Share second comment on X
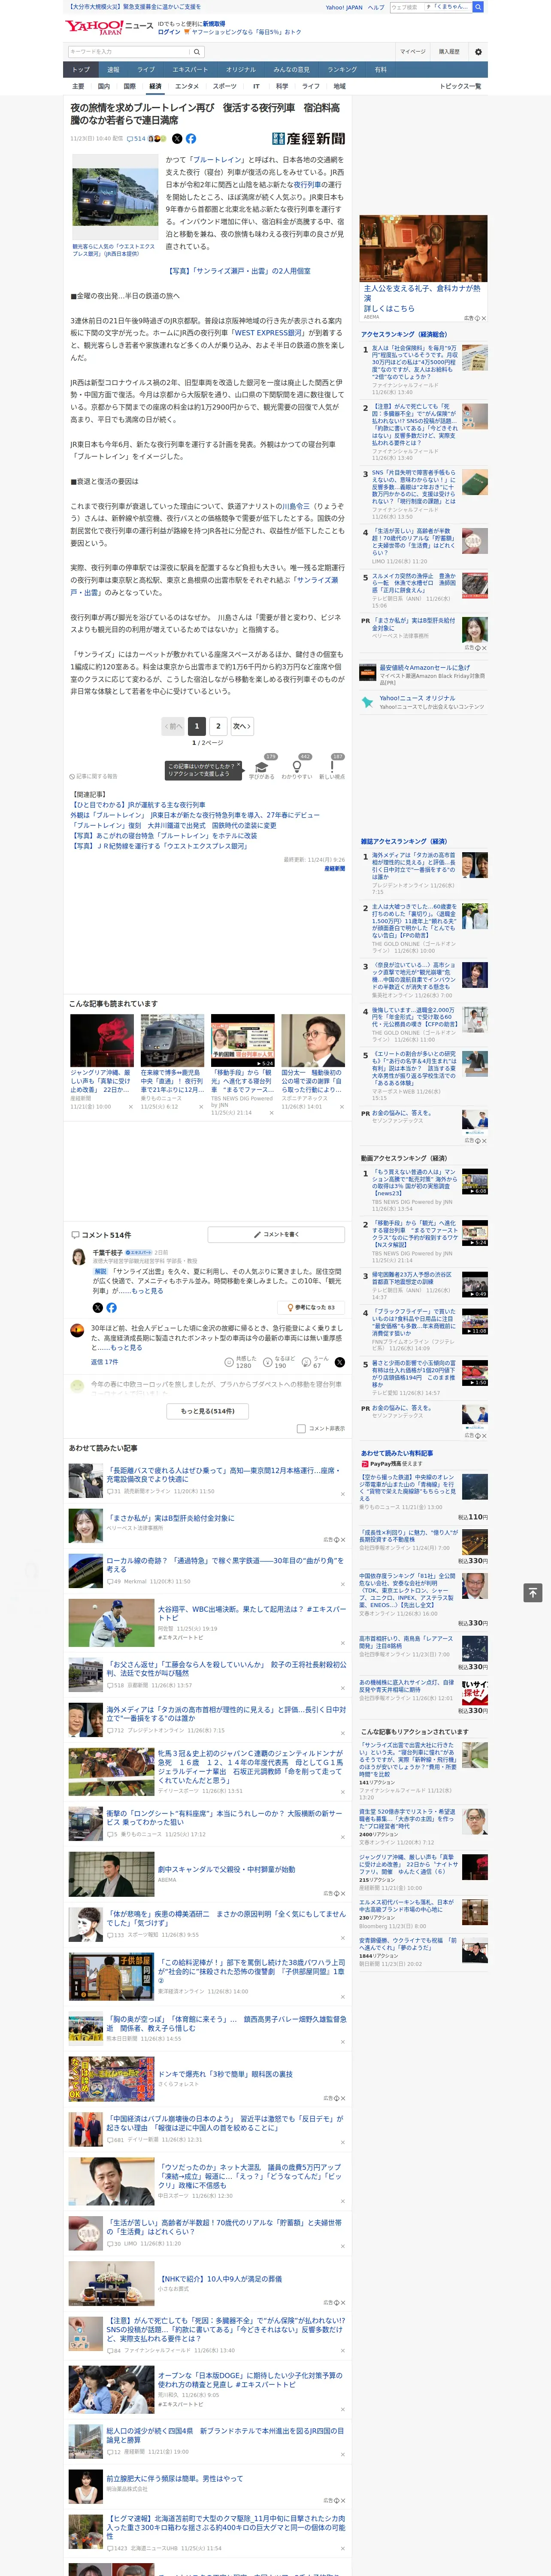This screenshot has height=2576, width=551. 340,1362
